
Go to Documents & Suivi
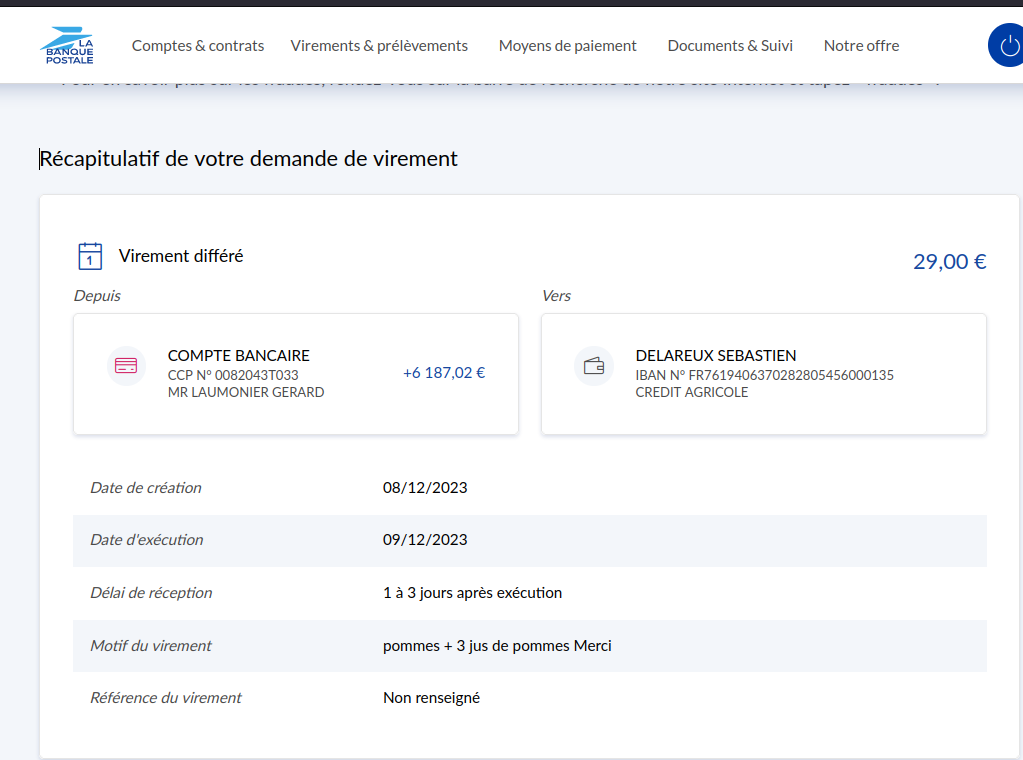pos(730,46)
